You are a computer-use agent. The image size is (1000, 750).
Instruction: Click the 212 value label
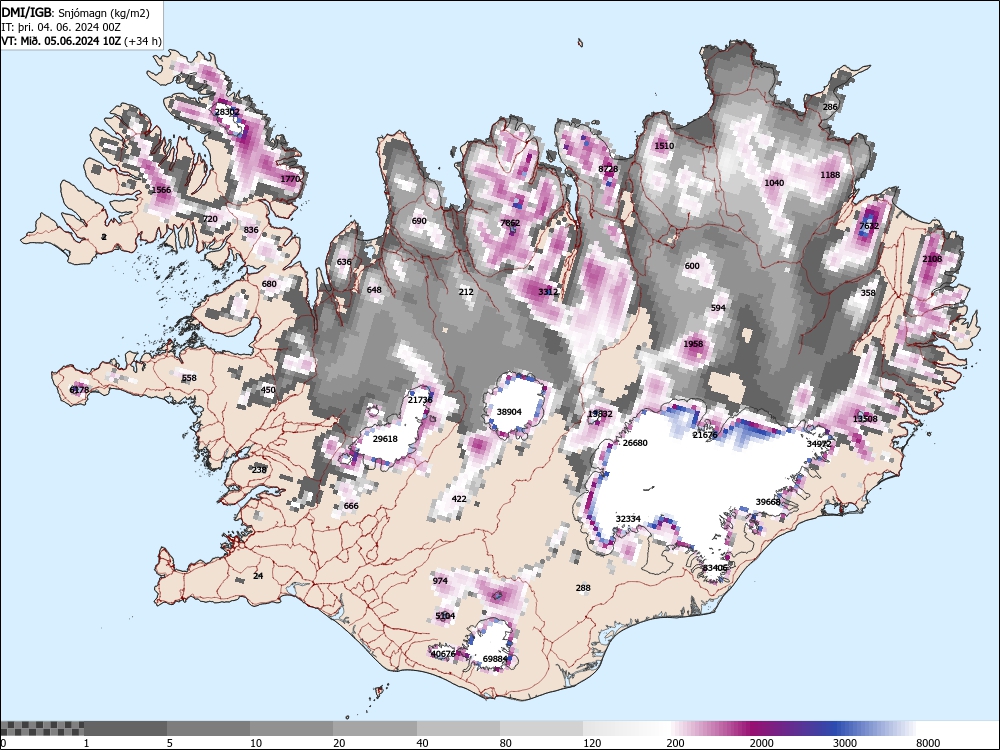point(466,291)
